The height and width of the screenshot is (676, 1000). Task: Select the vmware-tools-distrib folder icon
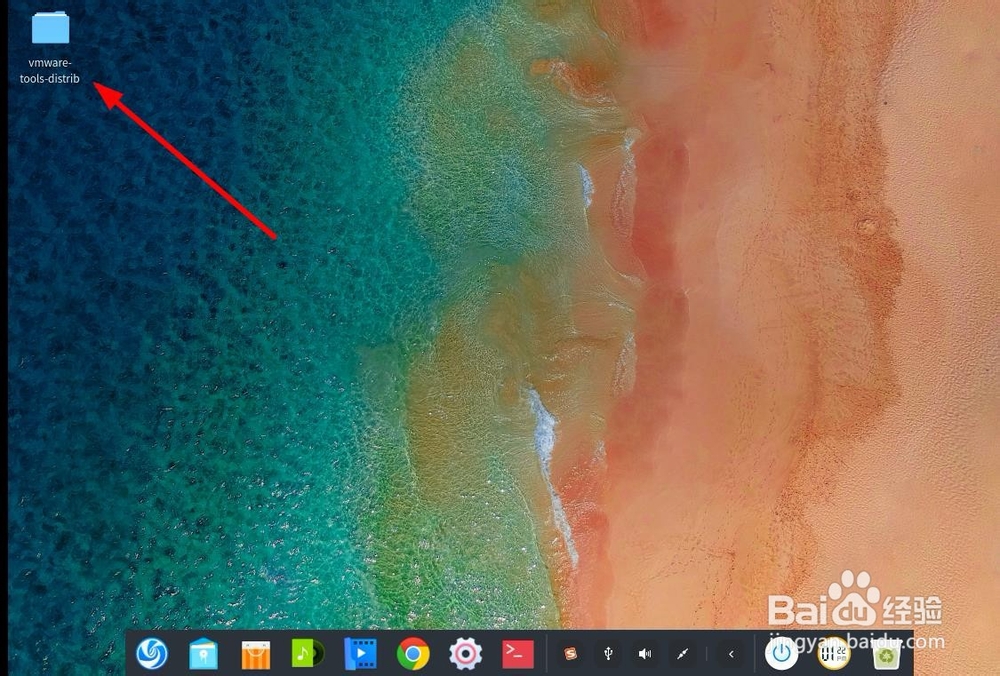coord(50,27)
